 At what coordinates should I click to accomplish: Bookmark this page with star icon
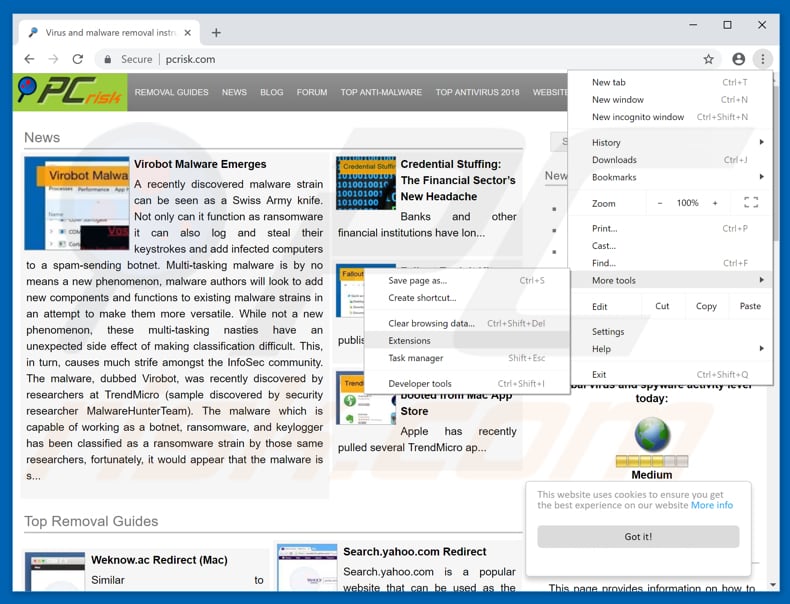(x=708, y=59)
